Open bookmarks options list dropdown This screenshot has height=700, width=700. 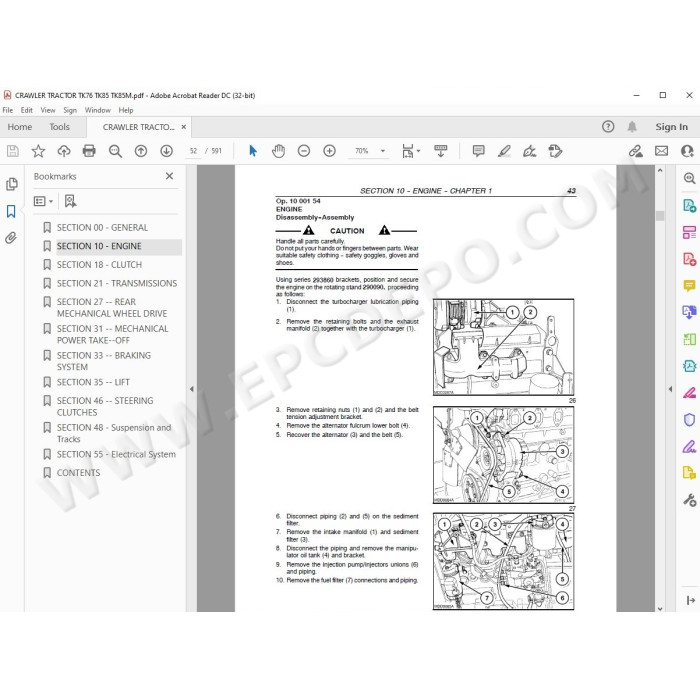point(43,201)
